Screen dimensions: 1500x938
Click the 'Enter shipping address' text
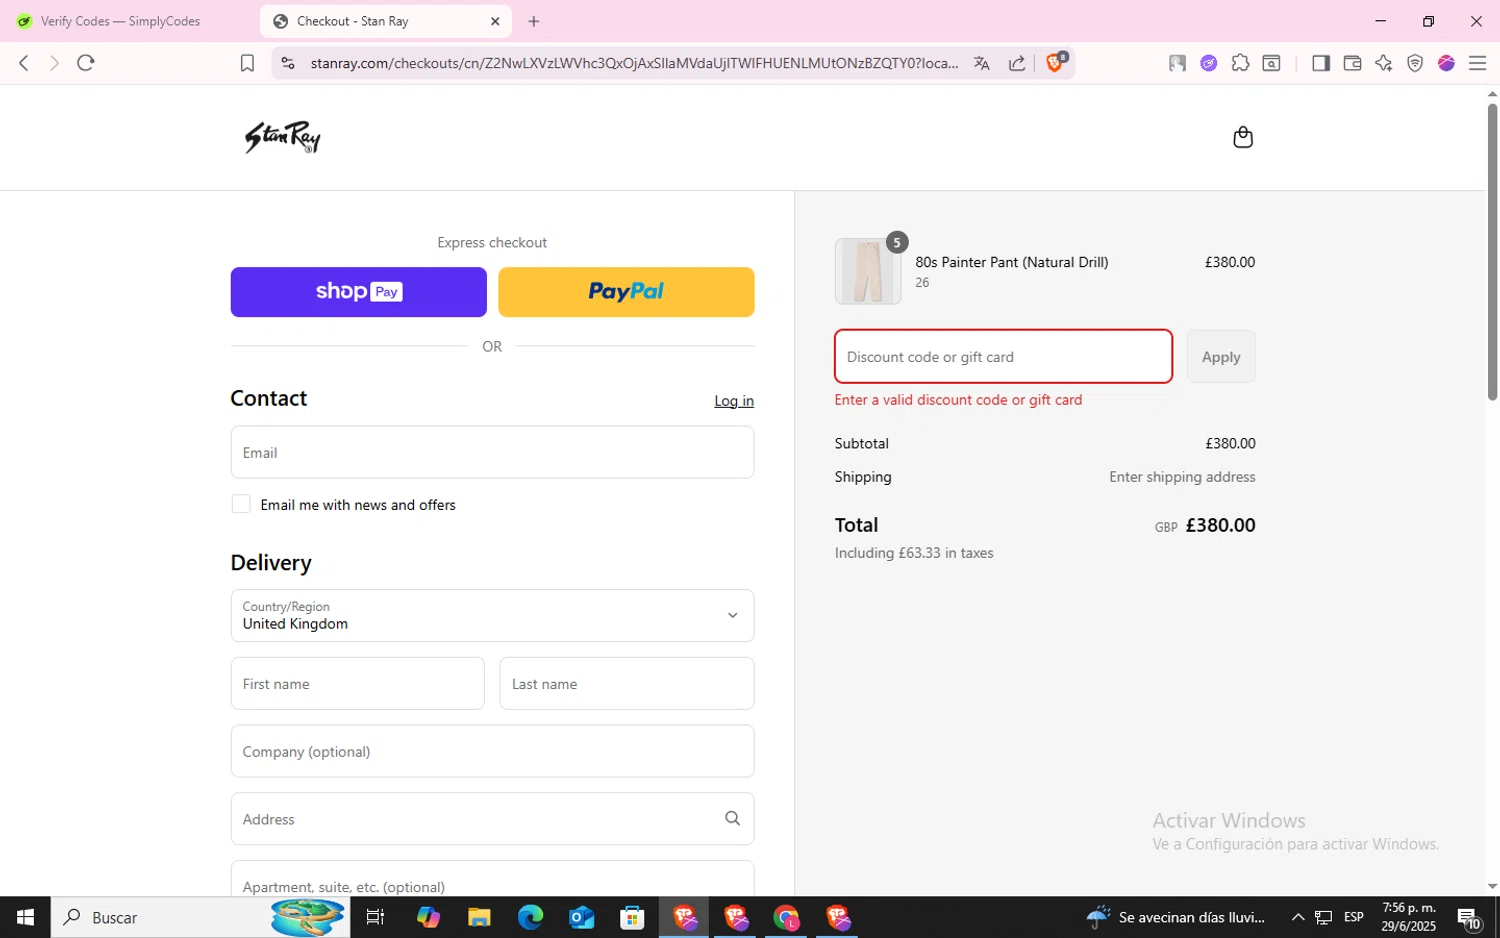click(1182, 477)
